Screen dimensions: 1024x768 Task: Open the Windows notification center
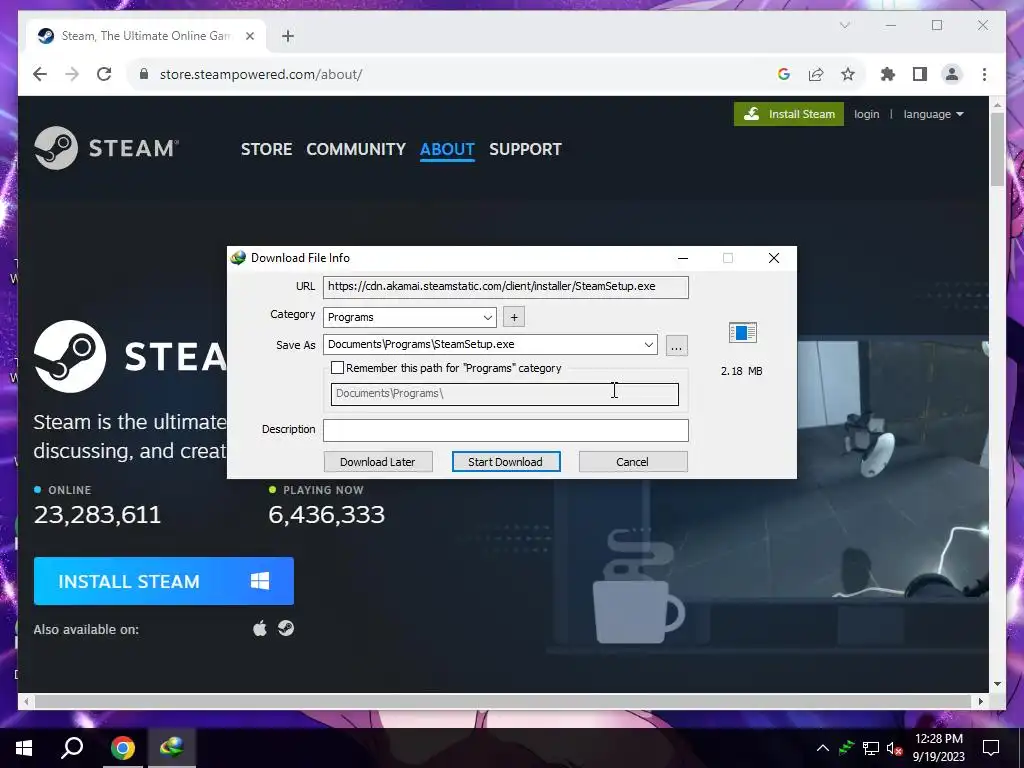click(991, 748)
